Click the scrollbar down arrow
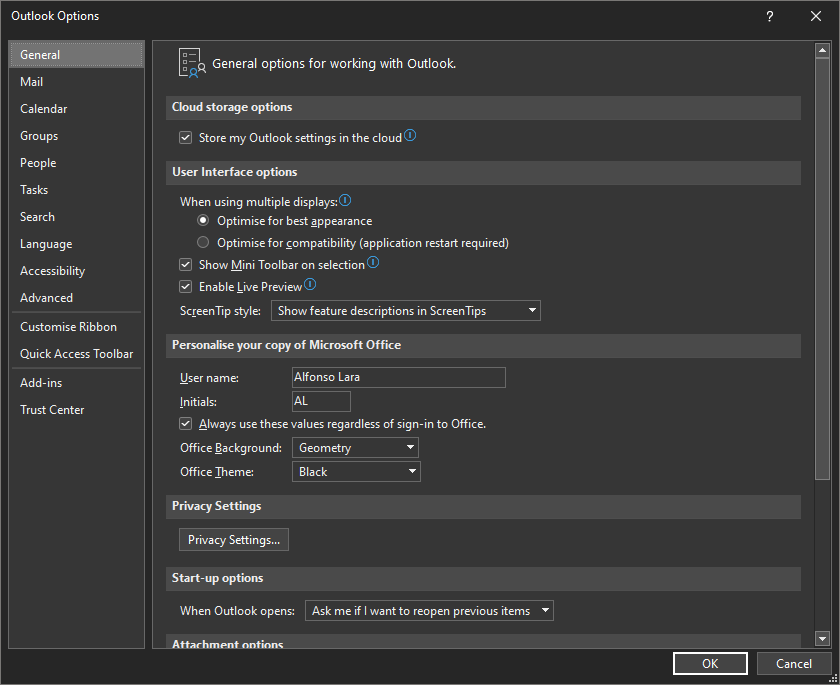This screenshot has width=840, height=685. click(822, 638)
